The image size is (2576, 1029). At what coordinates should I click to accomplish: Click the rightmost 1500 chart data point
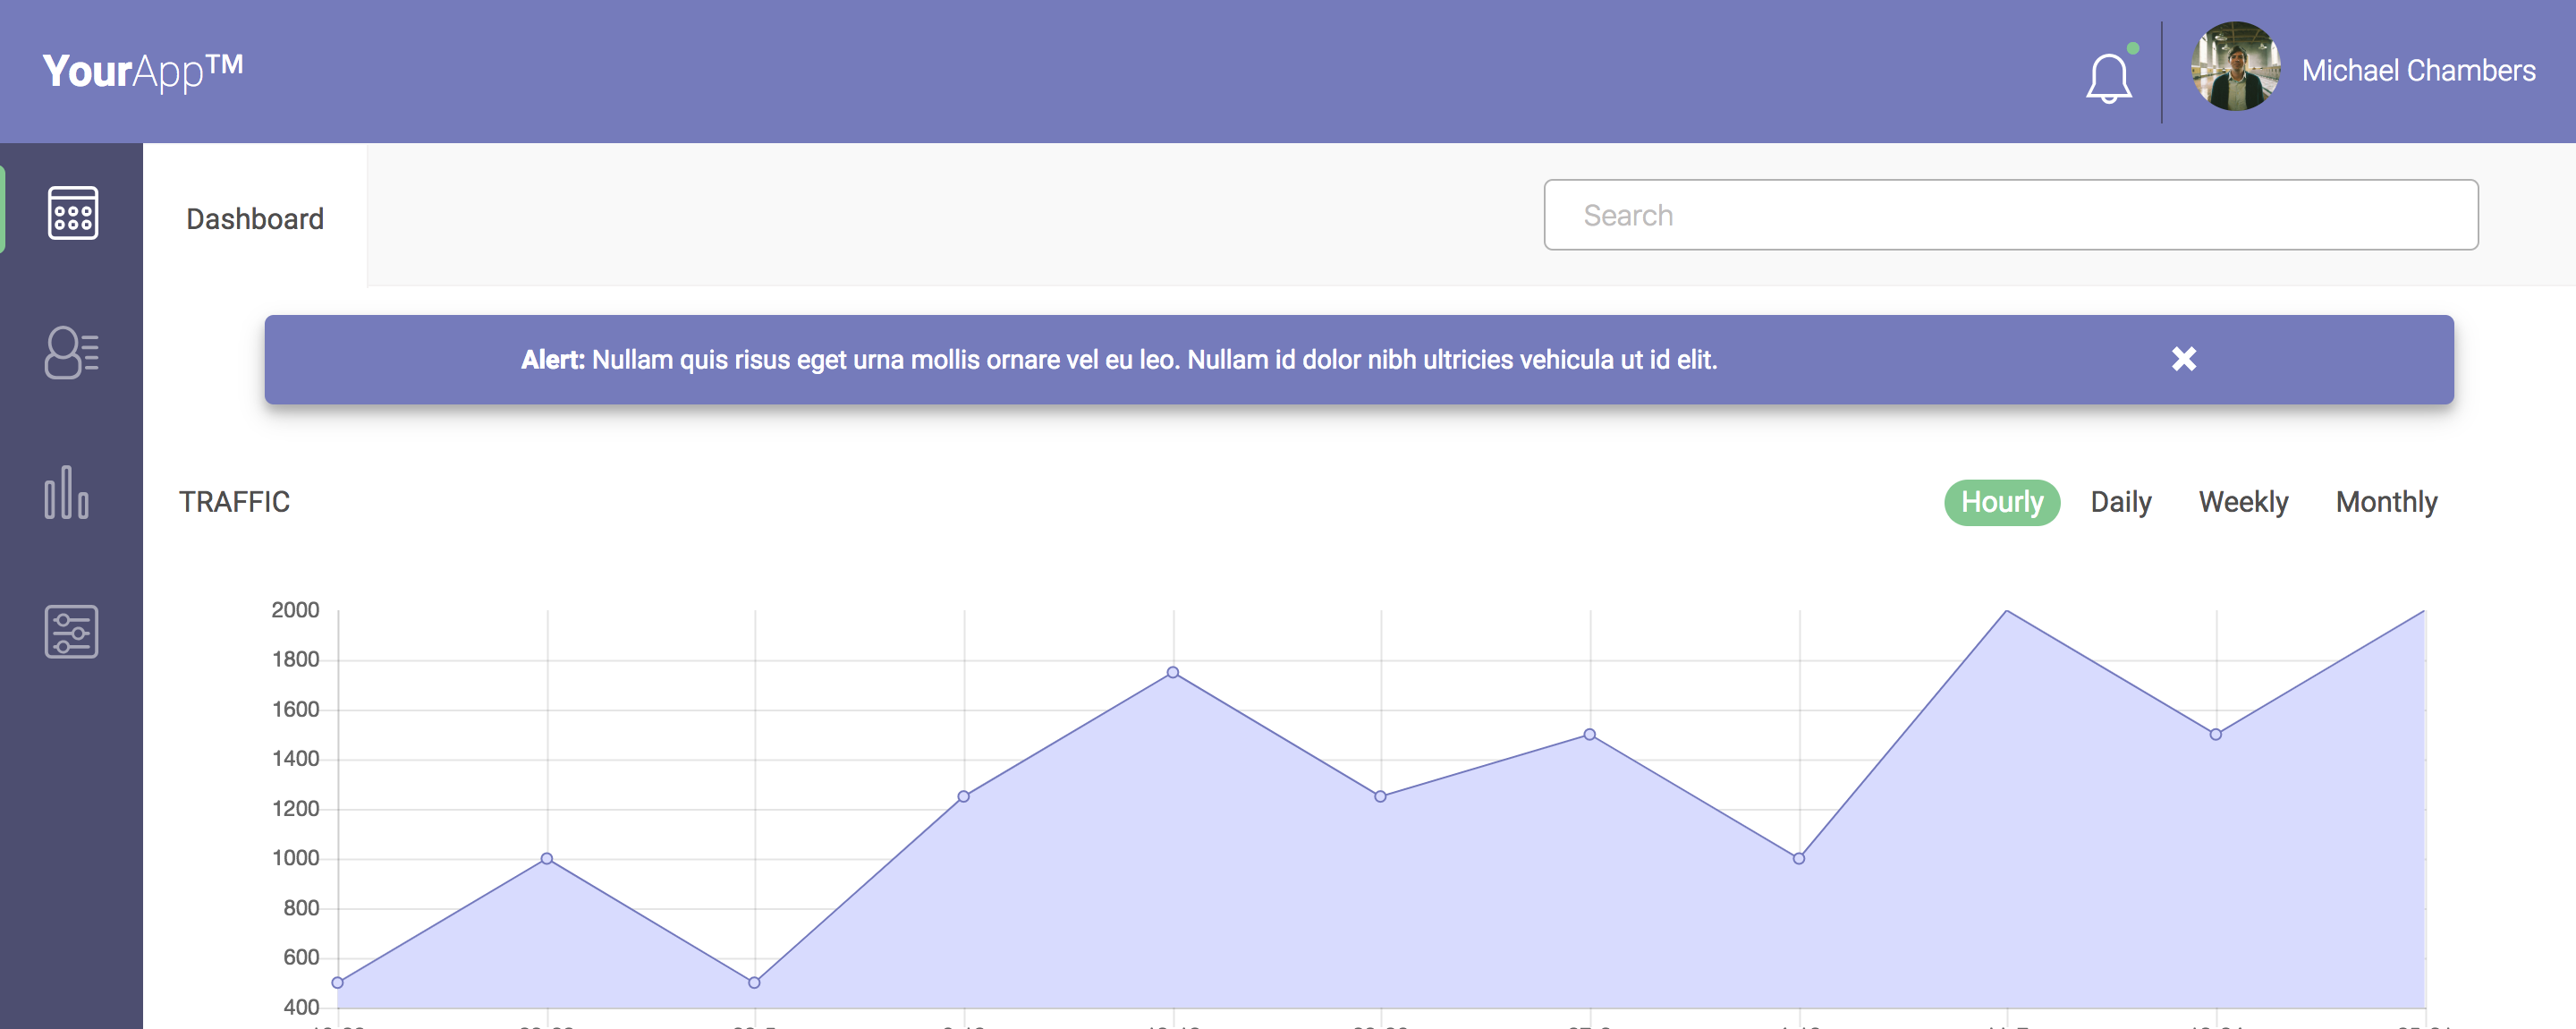(x=2216, y=735)
